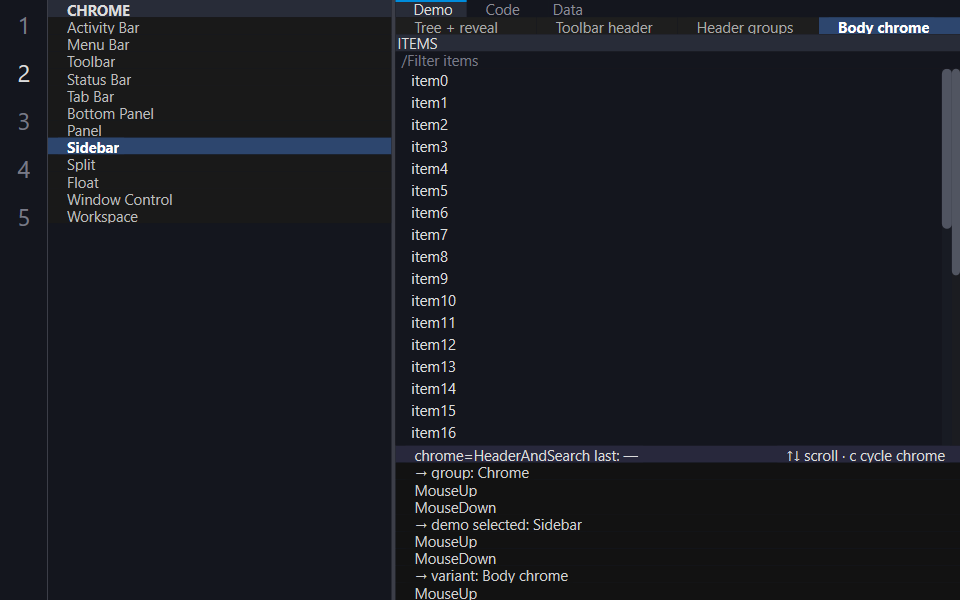Viewport: 960px width, 600px height.
Task: Select numbered group 4 in left rail
Action: click(x=23, y=169)
